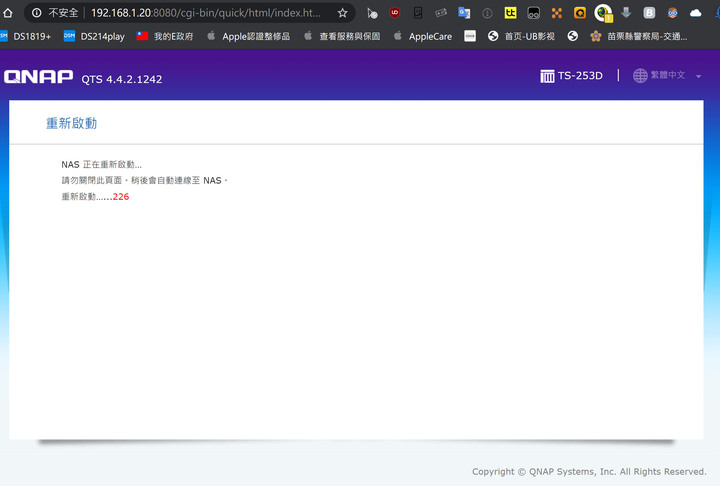Click the orange dots extension icon
This screenshot has height=486, width=720.
click(x=557, y=13)
